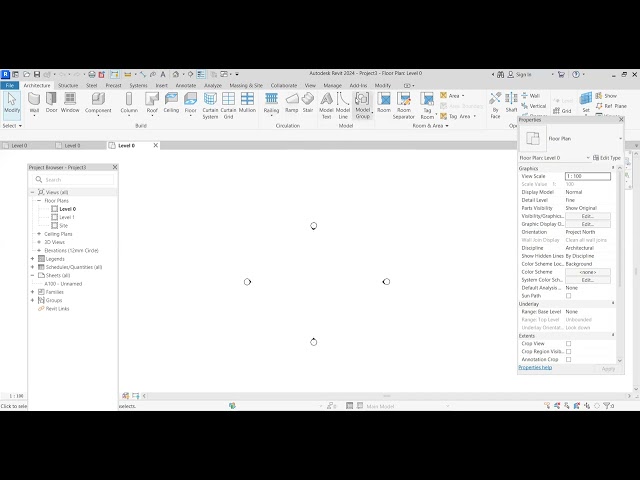Select the Shaft opening tool
The width and height of the screenshot is (640, 480).
(x=511, y=102)
